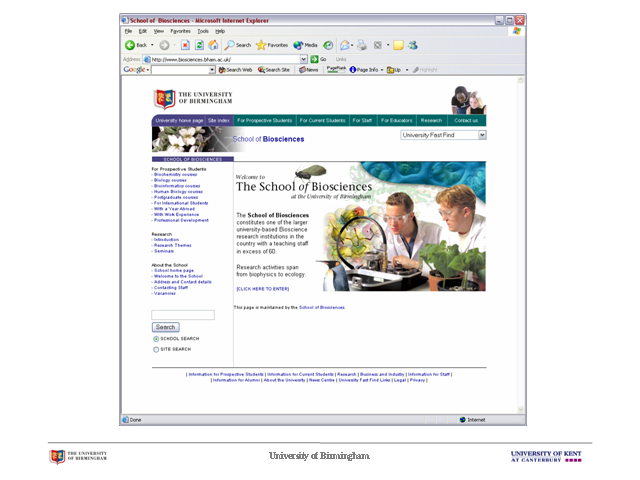Click Search Site on the Google toolbar
This screenshot has width=640, height=480.
(x=273, y=70)
